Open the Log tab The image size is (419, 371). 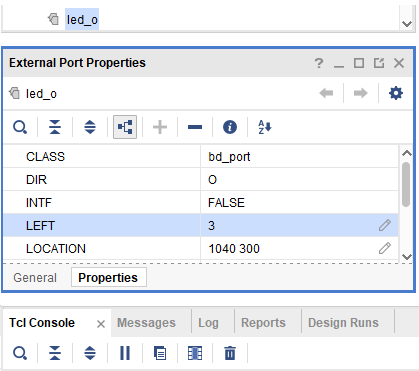coord(208,323)
